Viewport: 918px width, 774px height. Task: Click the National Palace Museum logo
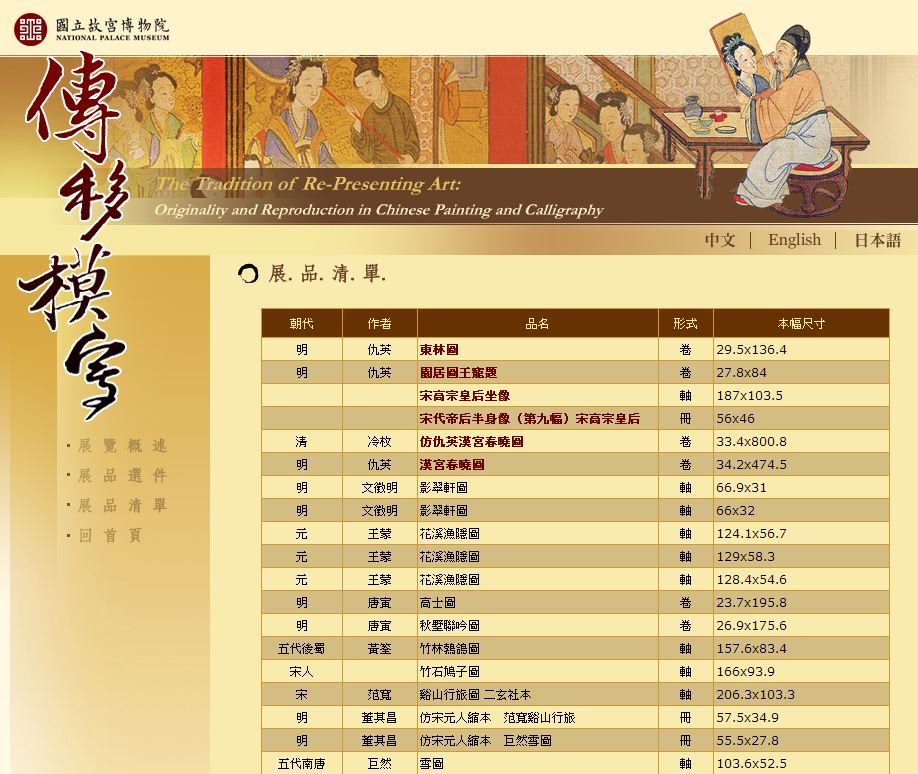click(x=92, y=28)
